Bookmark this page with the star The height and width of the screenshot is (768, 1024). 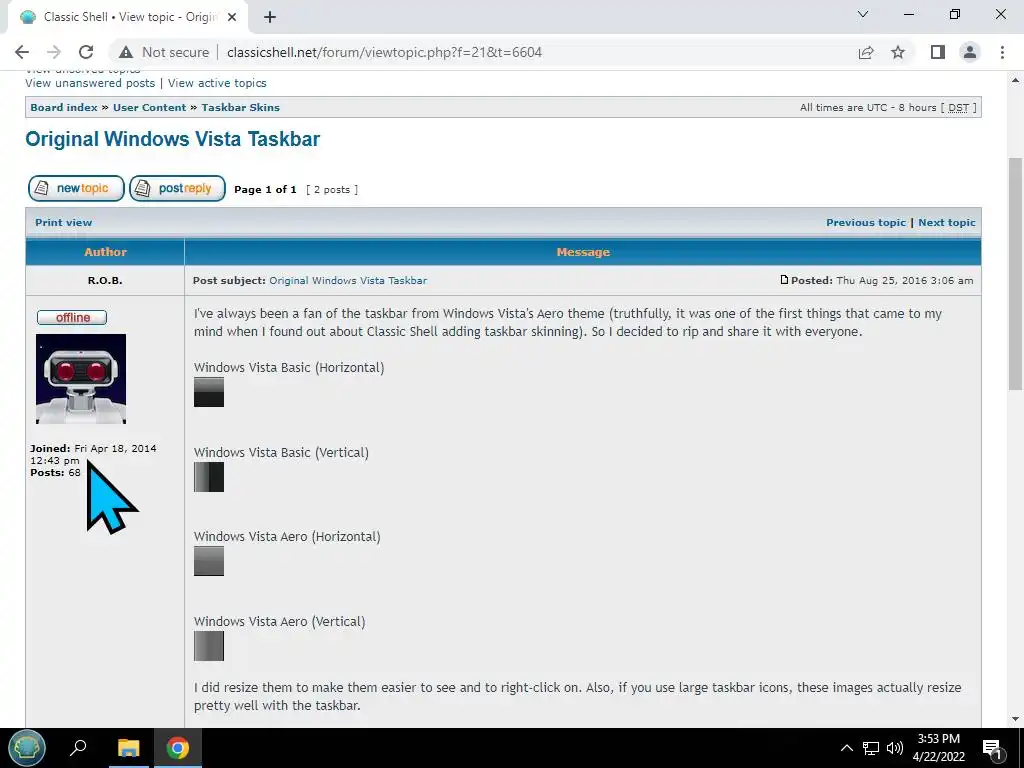[898, 52]
